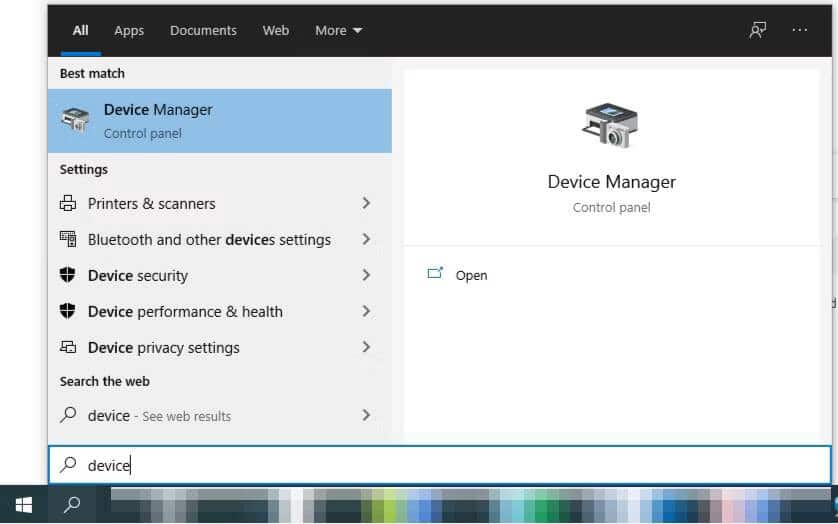This screenshot has width=838, height=524.
Task: Click the Device Manager icon in best match
Action: click(x=75, y=120)
